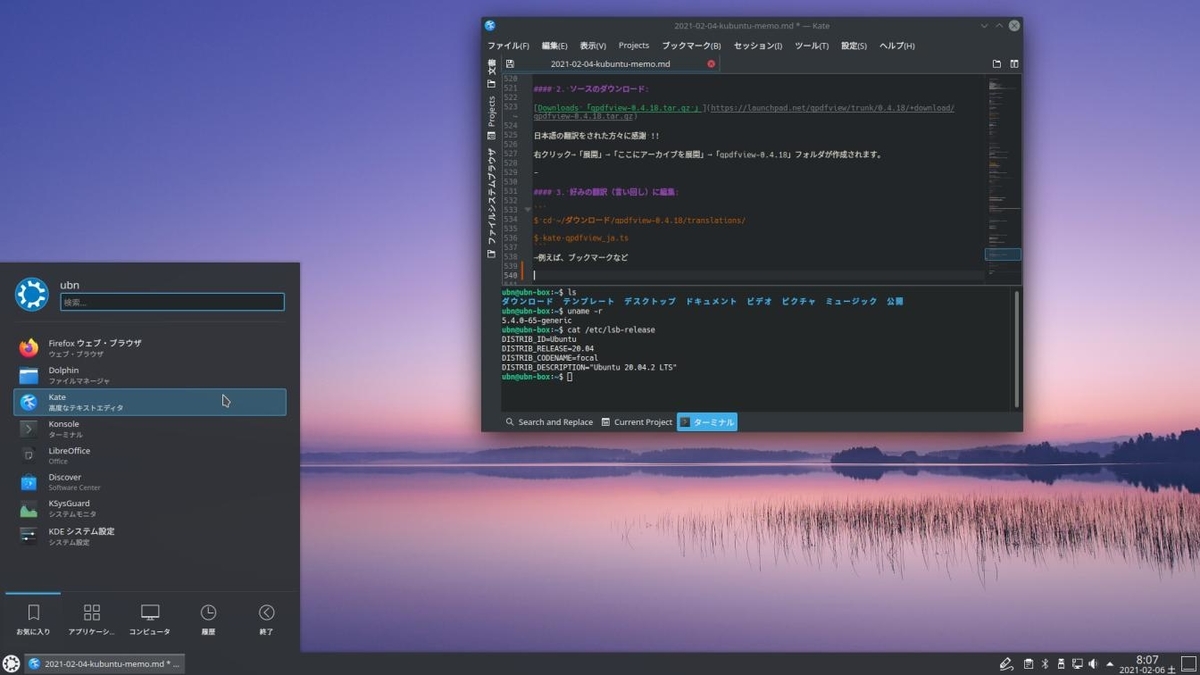Image resolution: width=1200 pixels, height=675 pixels.
Task: Open Firefox web browser from favorites
Action: pyautogui.click(x=150, y=348)
